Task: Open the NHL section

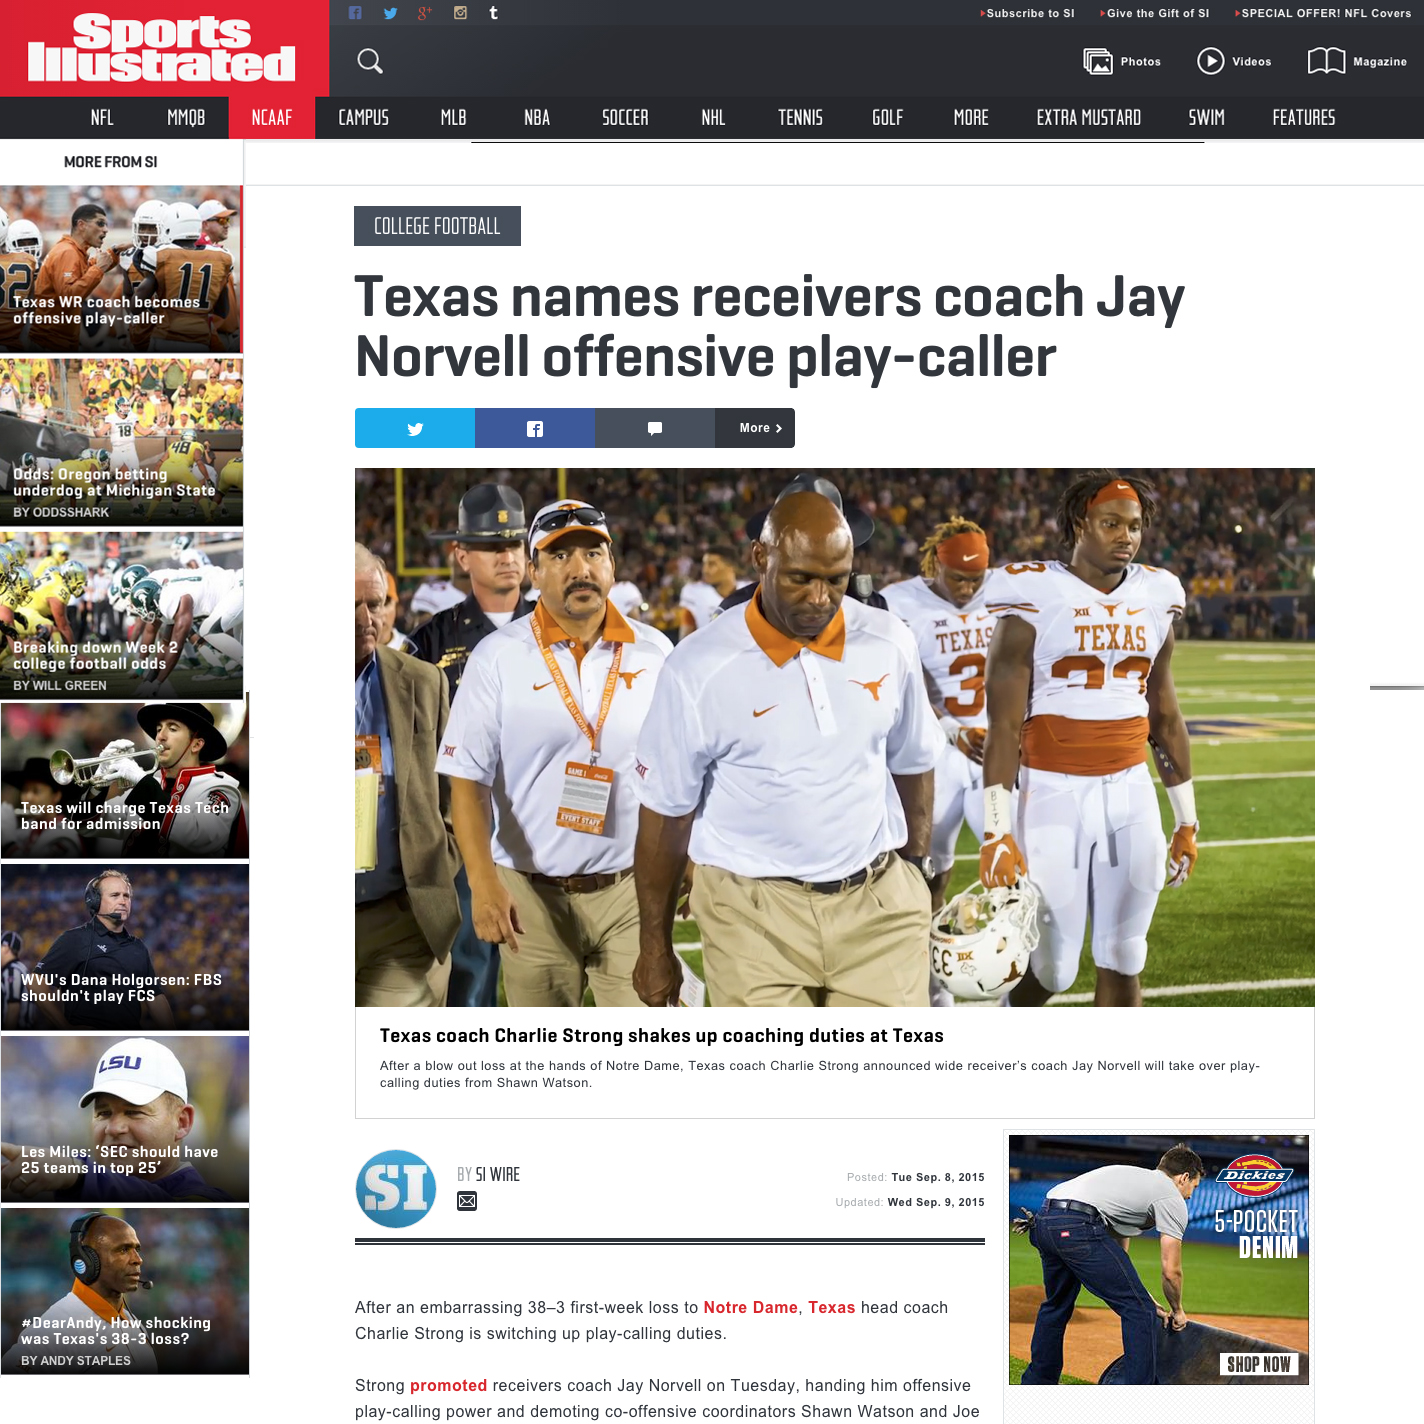Action: pyautogui.click(x=713, y=118)
